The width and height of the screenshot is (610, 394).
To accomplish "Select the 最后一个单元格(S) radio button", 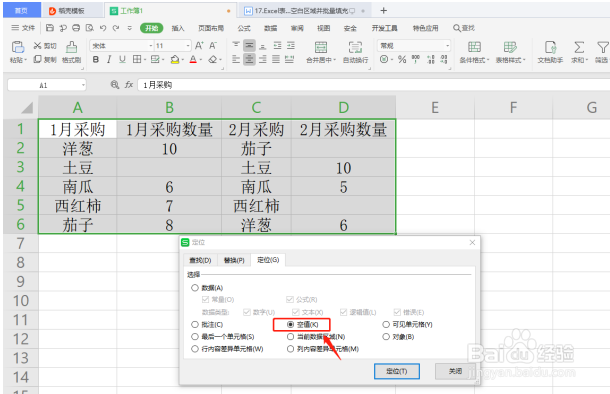I will [195, 336].
